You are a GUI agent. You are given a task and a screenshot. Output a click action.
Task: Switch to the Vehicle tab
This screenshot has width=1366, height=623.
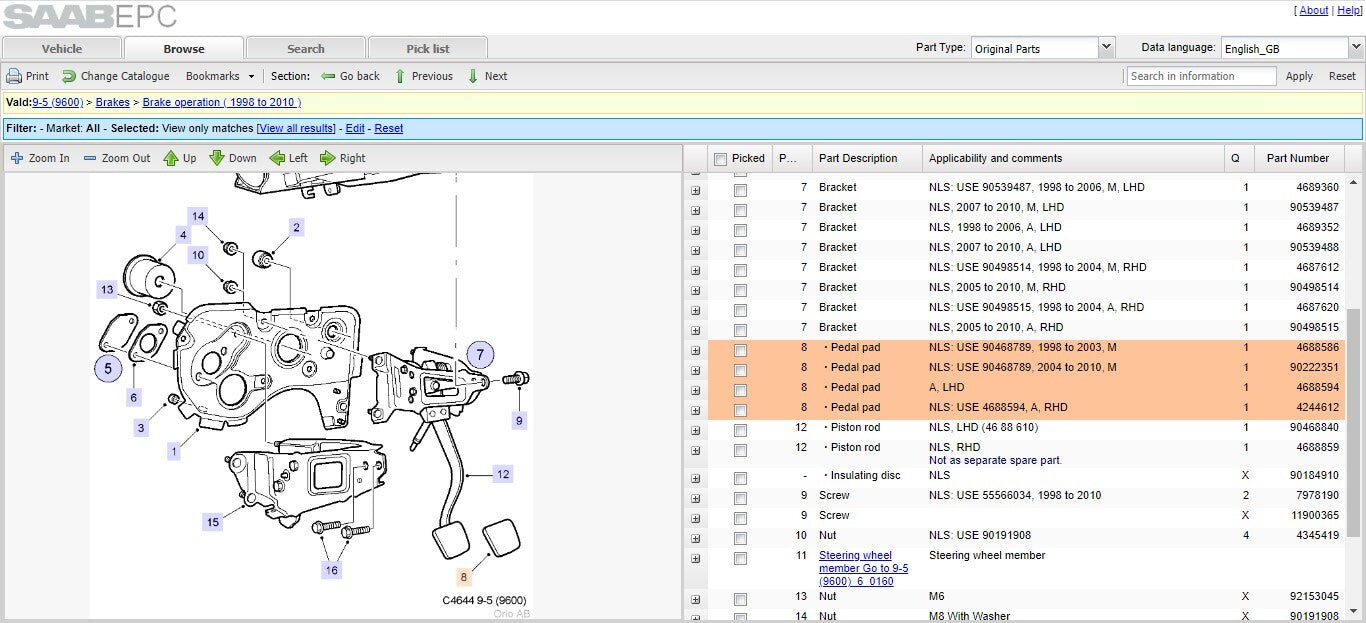click(62, 48)
